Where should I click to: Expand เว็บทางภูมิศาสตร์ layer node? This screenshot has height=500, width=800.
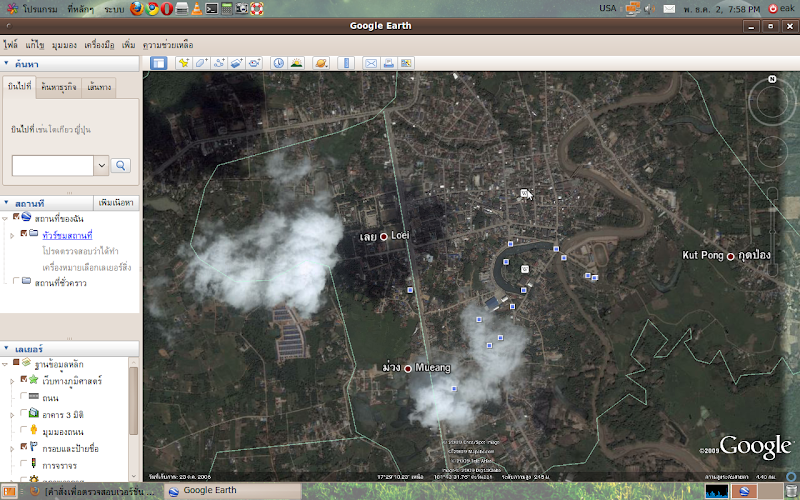[12, 381]
